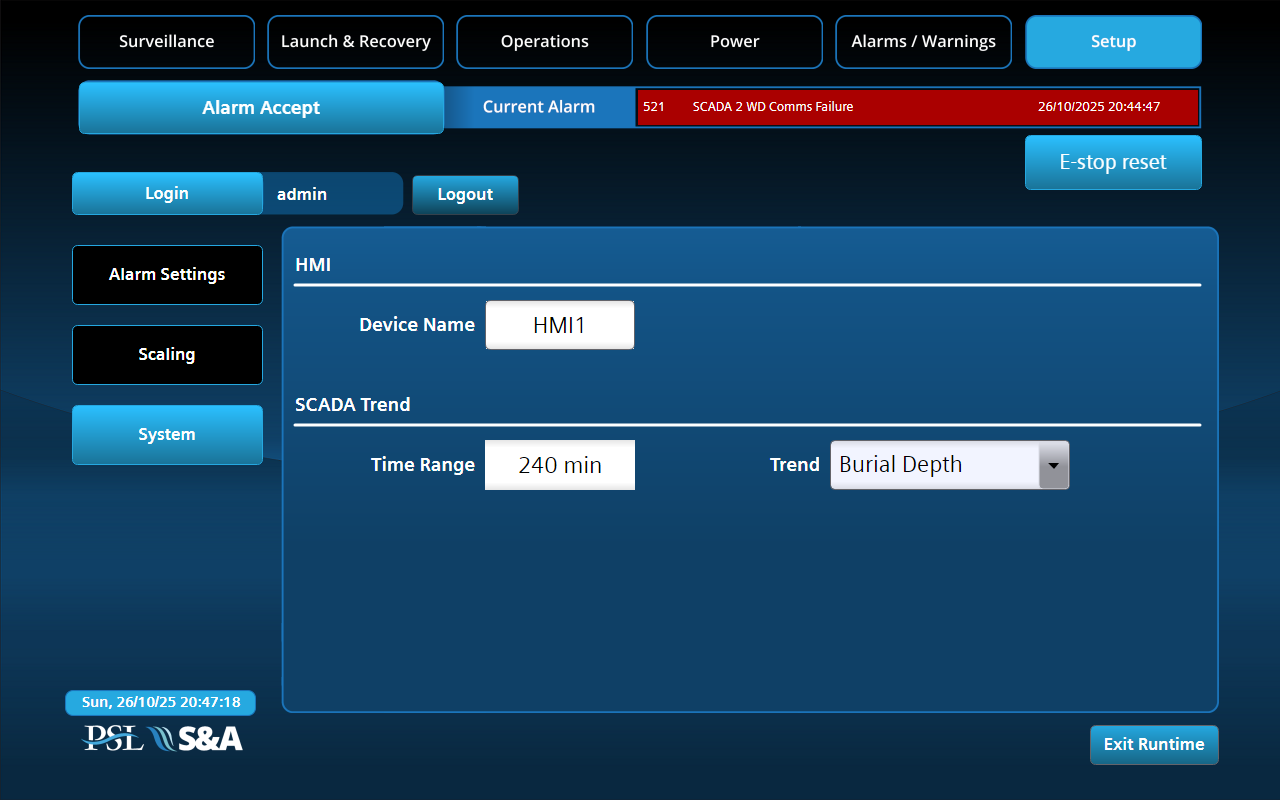Click the E-stop reset button
The height and width of the screenshot is (800, 1280).
pyautogui.click(x=1113, y=162)
